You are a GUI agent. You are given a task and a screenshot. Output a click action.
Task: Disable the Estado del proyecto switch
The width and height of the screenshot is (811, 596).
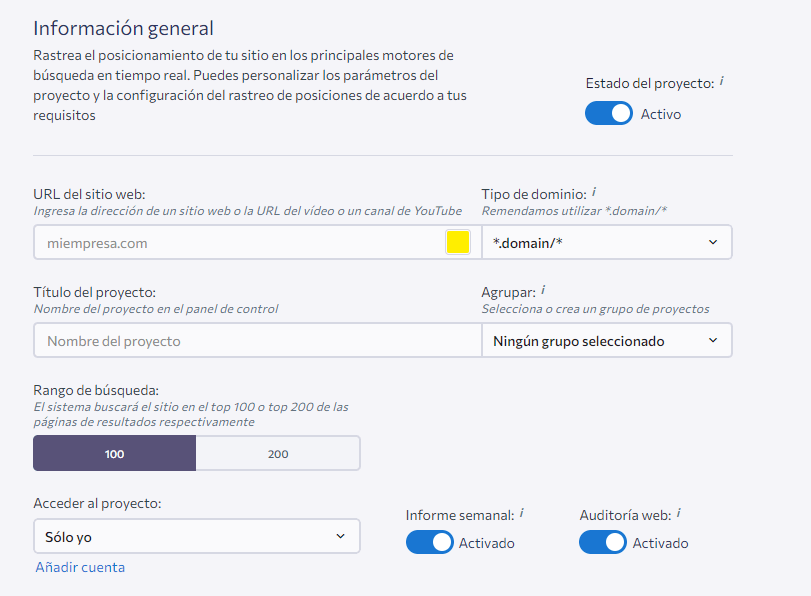click(x=609, y=114)
